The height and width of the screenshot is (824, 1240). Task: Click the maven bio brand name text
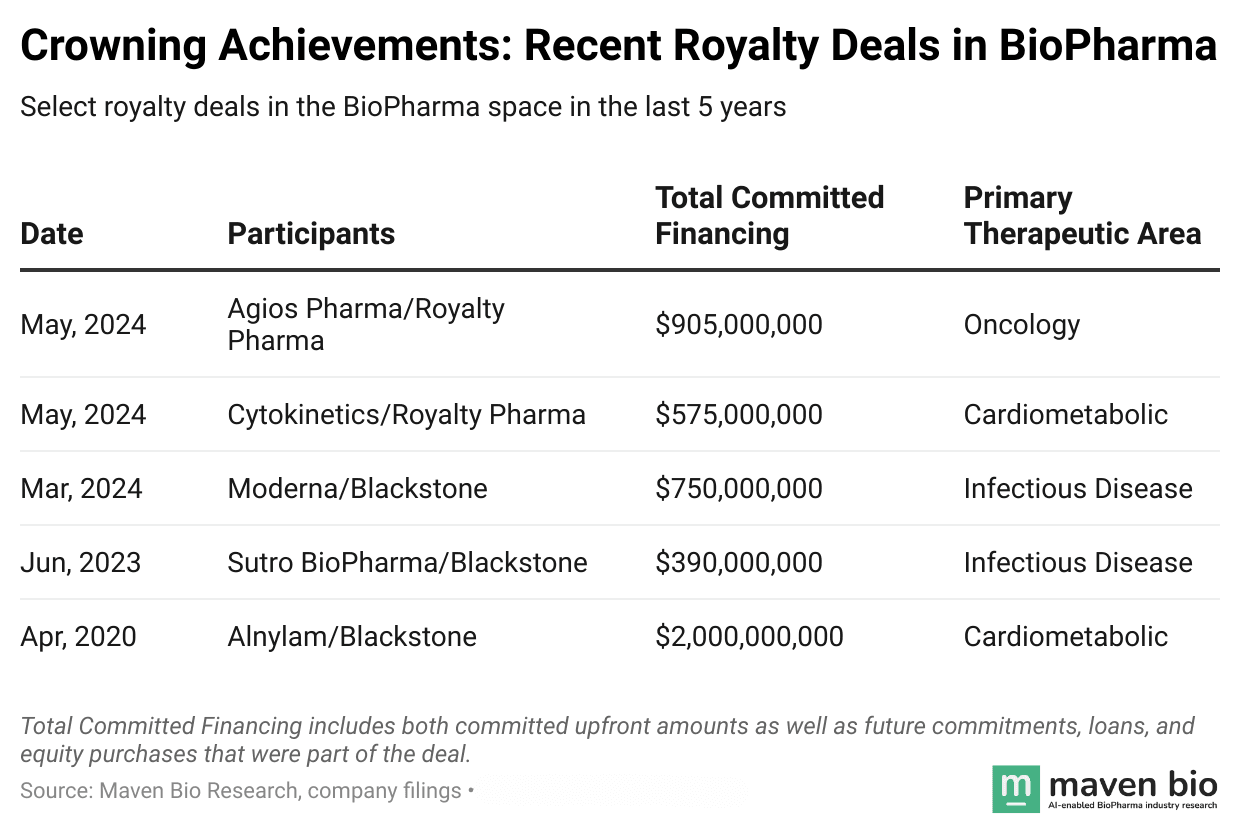click(x=1133, y=781)
